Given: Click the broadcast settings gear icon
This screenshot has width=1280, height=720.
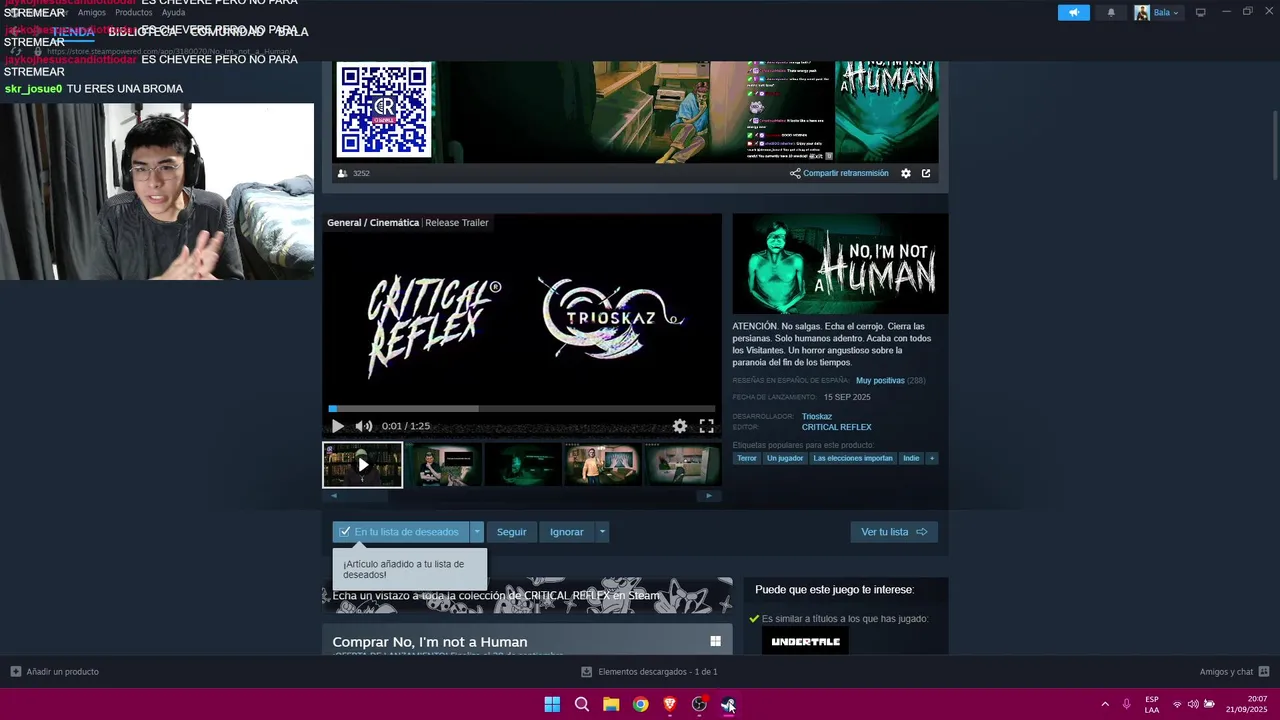Looking at the screenshot, I should coord(906,173).
